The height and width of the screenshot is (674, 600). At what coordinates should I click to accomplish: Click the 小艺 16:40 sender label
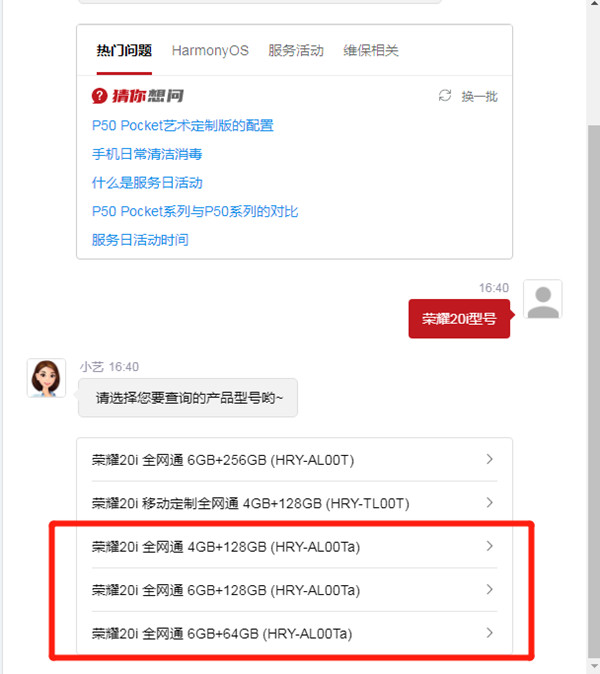(x=109, y=367)
